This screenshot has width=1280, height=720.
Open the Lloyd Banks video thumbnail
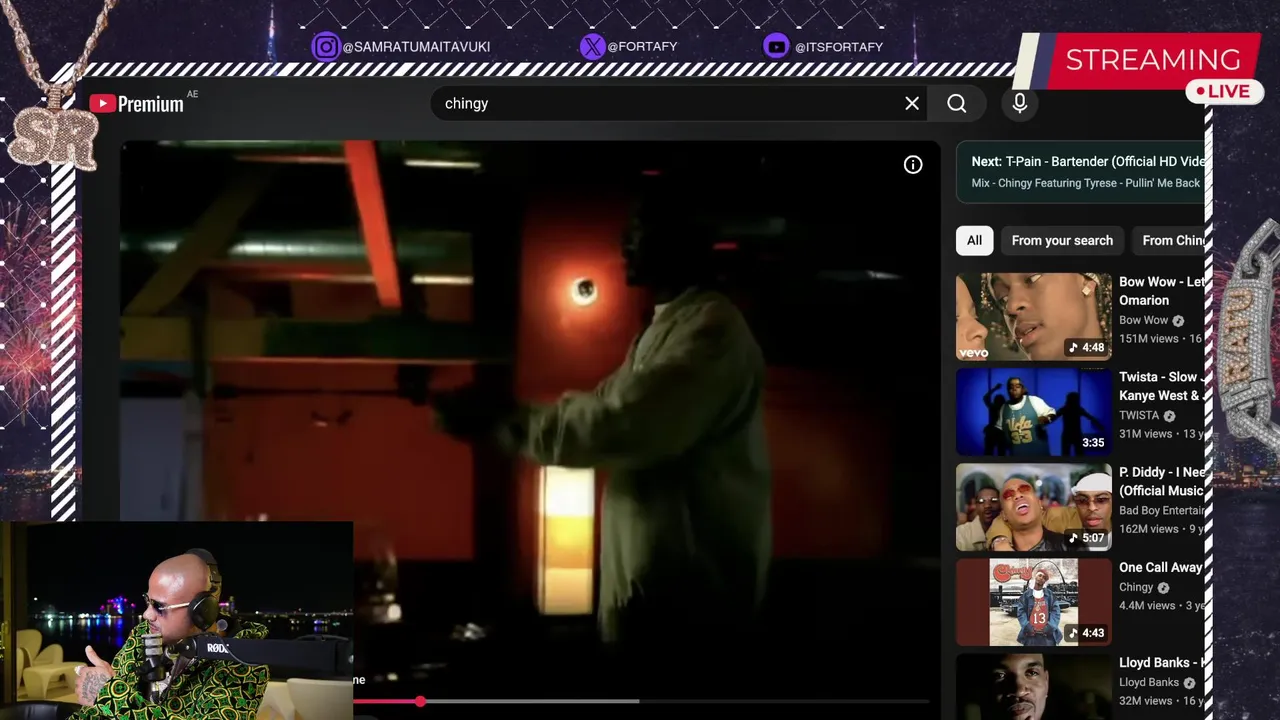[1034, 687]
